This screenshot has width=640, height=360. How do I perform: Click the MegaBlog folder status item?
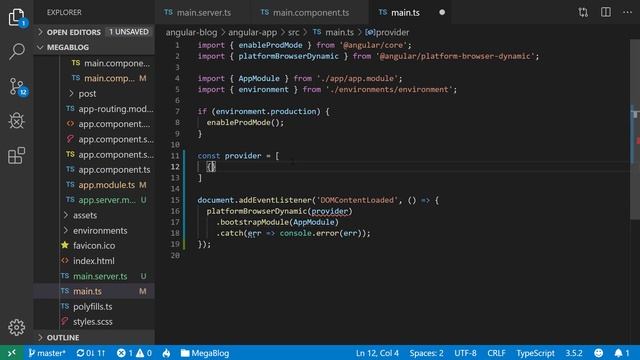[x=205, y=353]
